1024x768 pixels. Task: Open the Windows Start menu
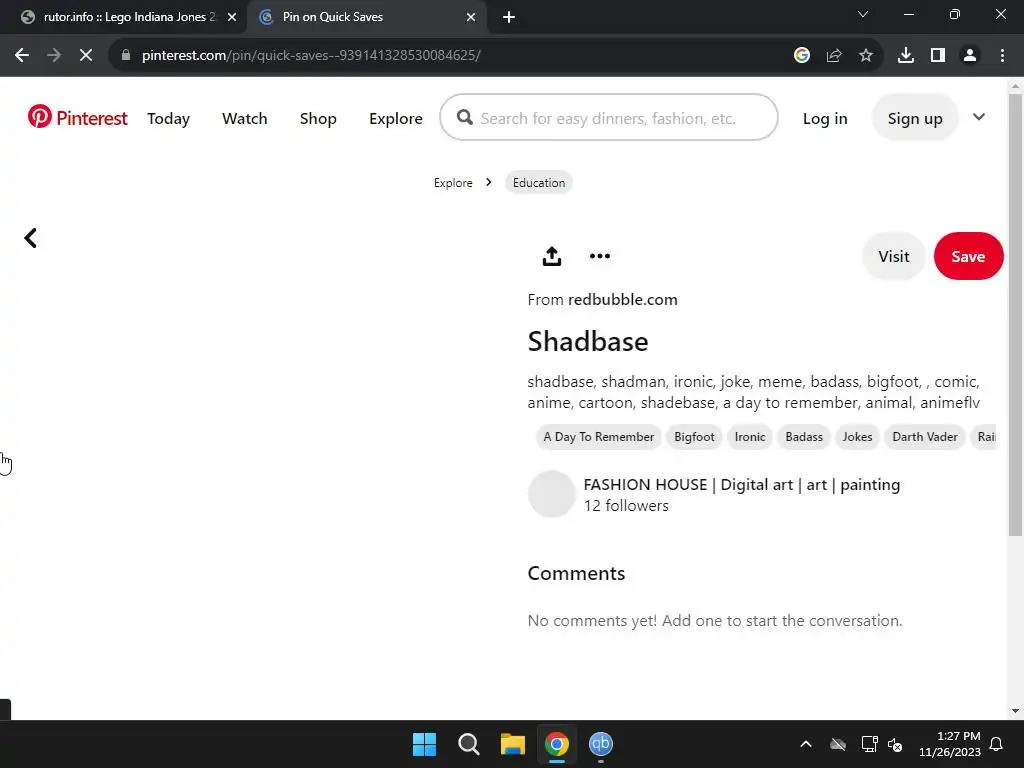coord(424,744)
